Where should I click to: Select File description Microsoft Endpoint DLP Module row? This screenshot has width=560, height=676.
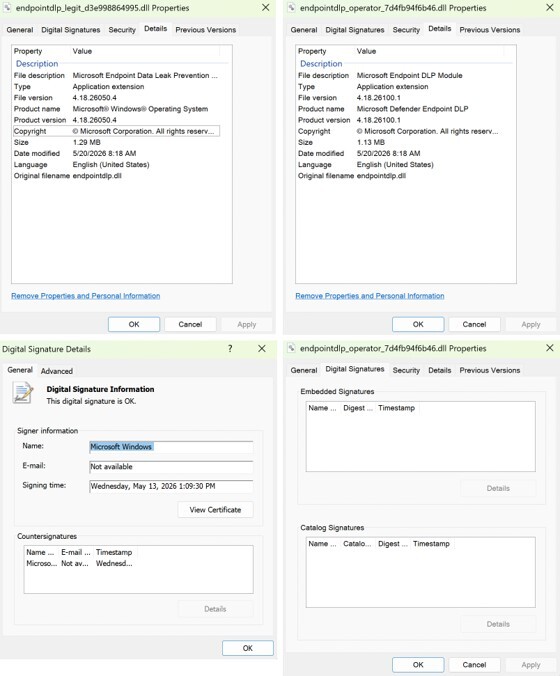pyautogui.click(x=400, y=75)
